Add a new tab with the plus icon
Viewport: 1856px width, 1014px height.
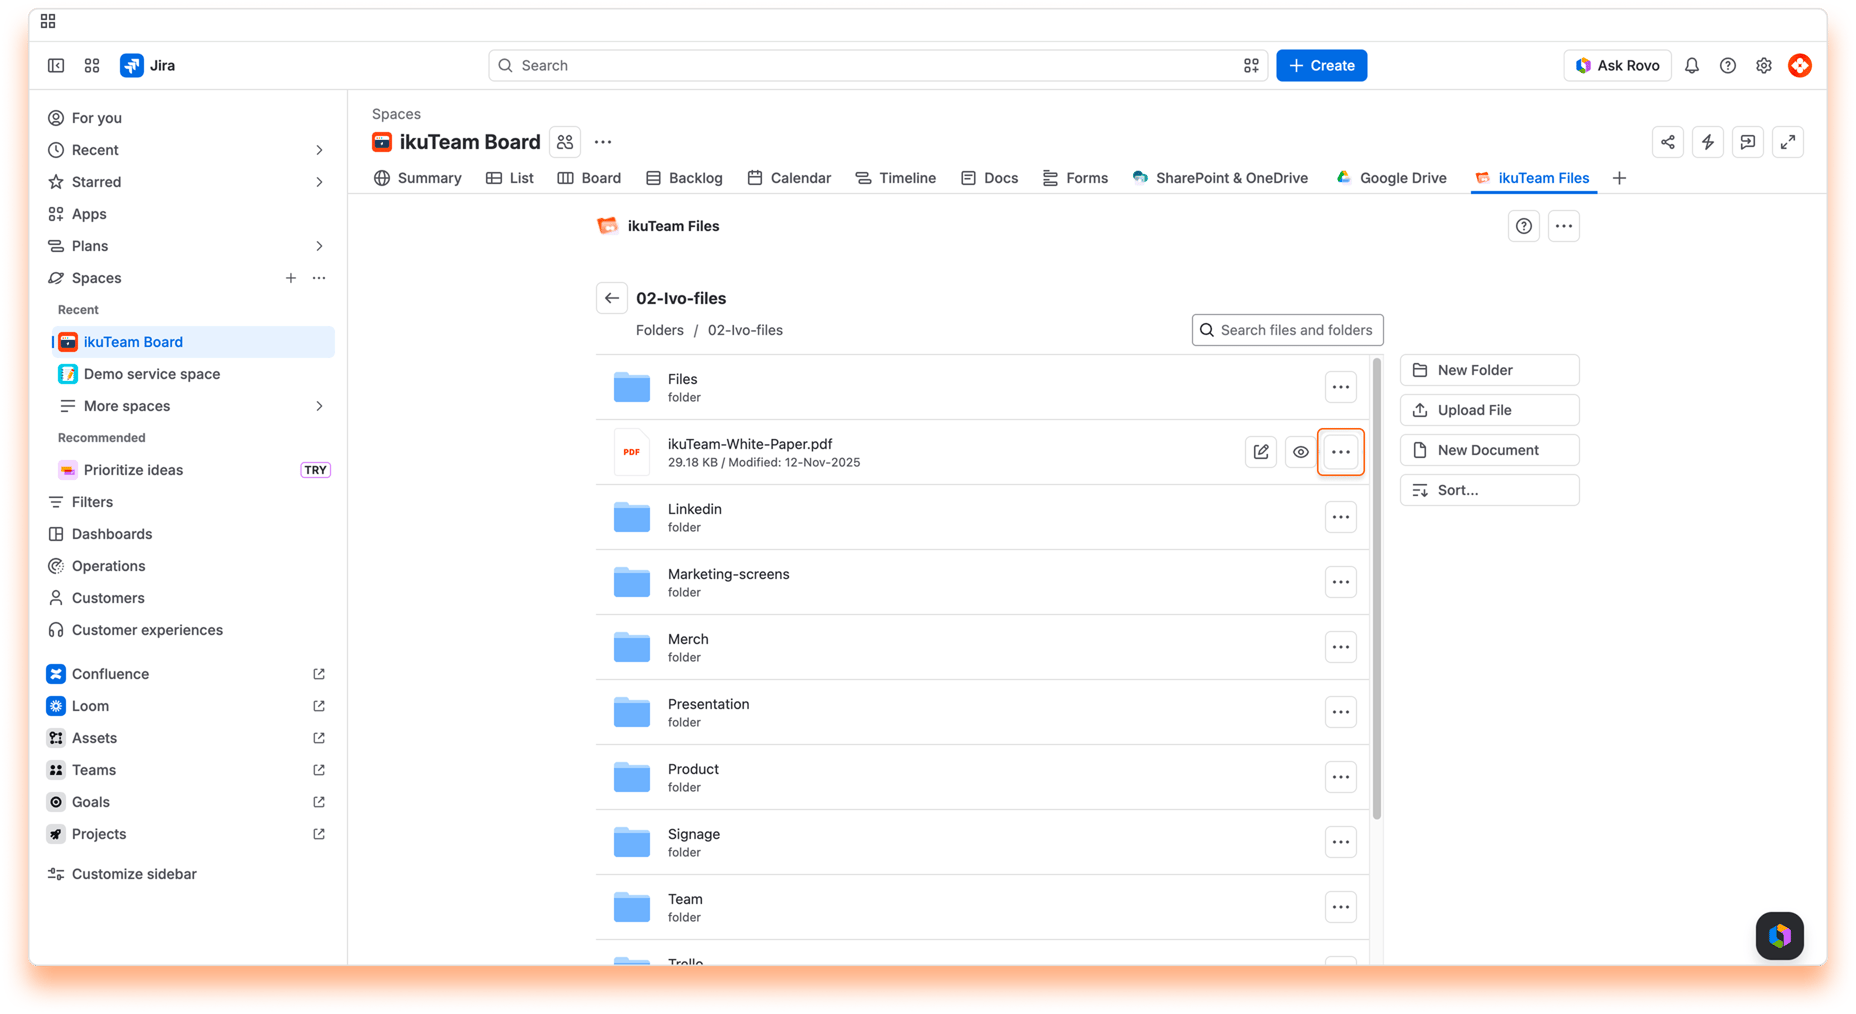pyautogui.click(x=1619, y=178)
